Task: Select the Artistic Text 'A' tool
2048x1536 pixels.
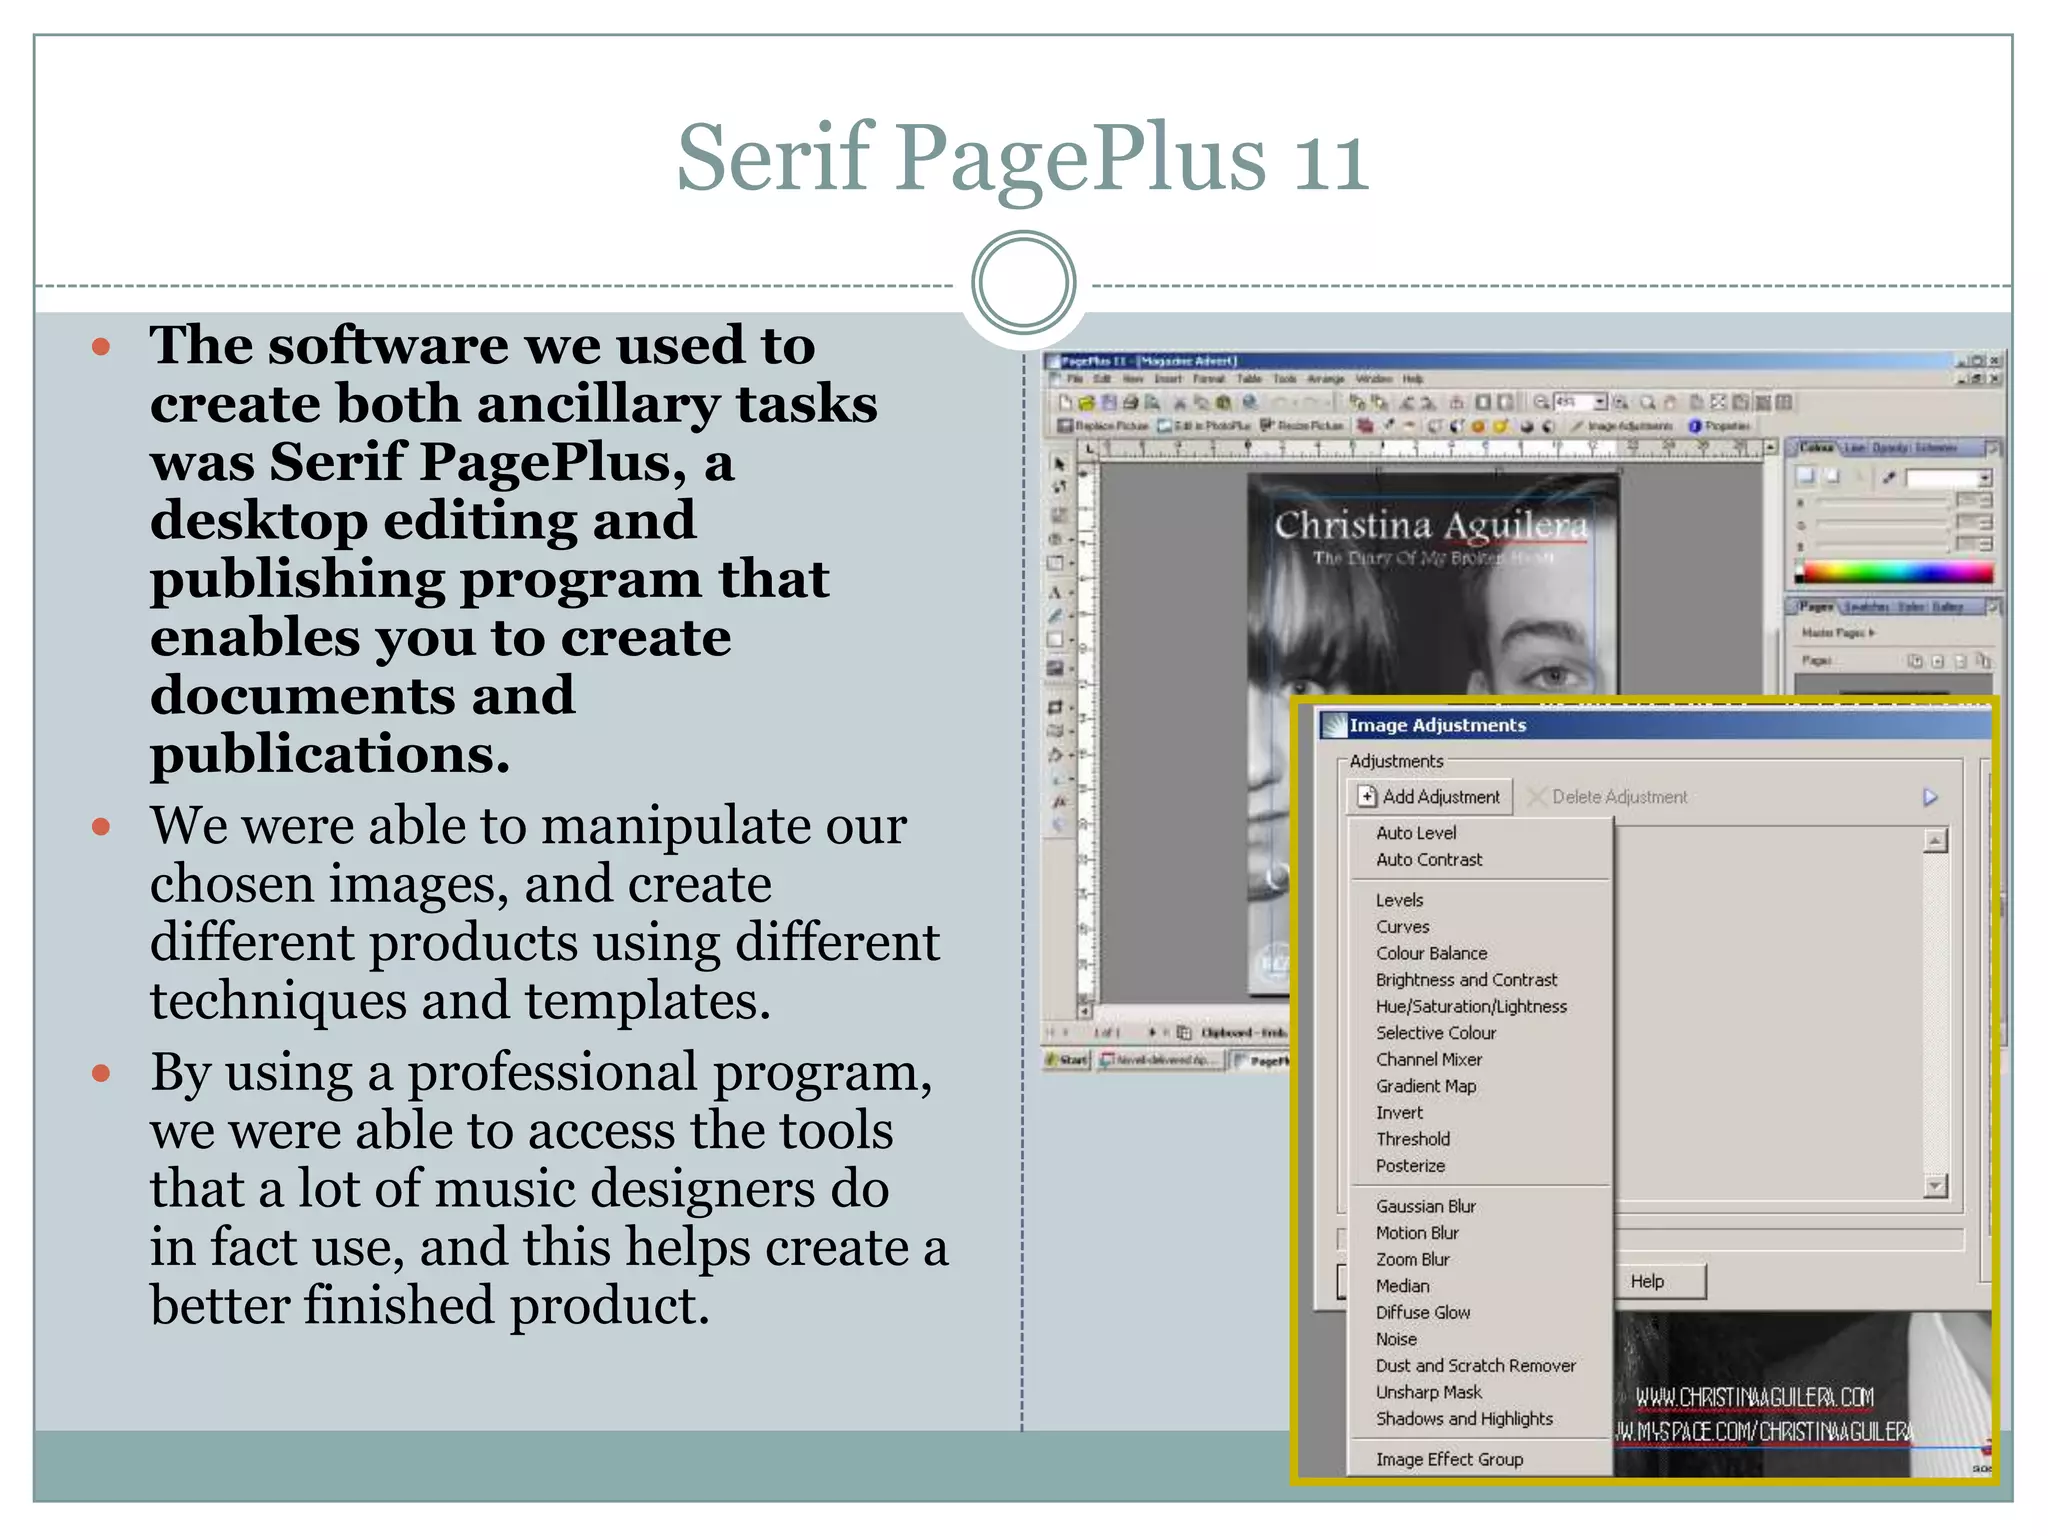Action: 1055,592
